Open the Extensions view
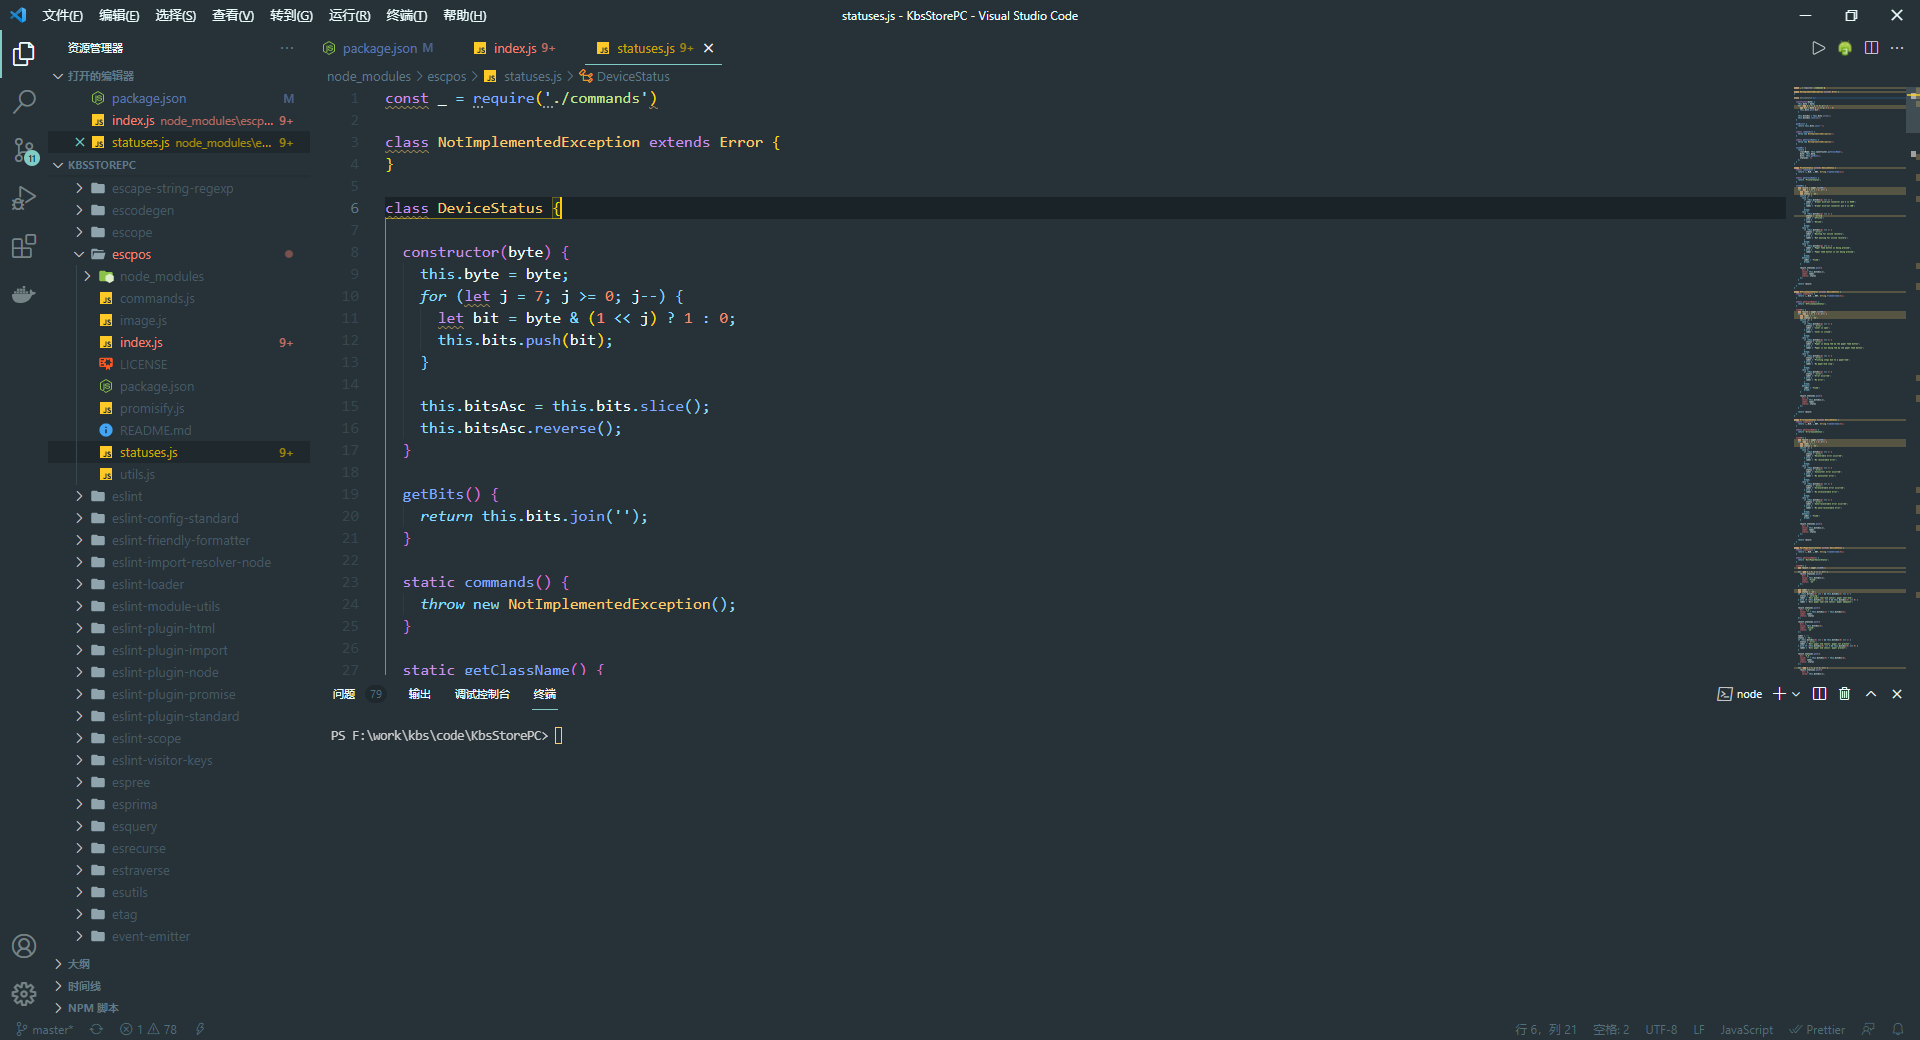 [x=24, y=246]
